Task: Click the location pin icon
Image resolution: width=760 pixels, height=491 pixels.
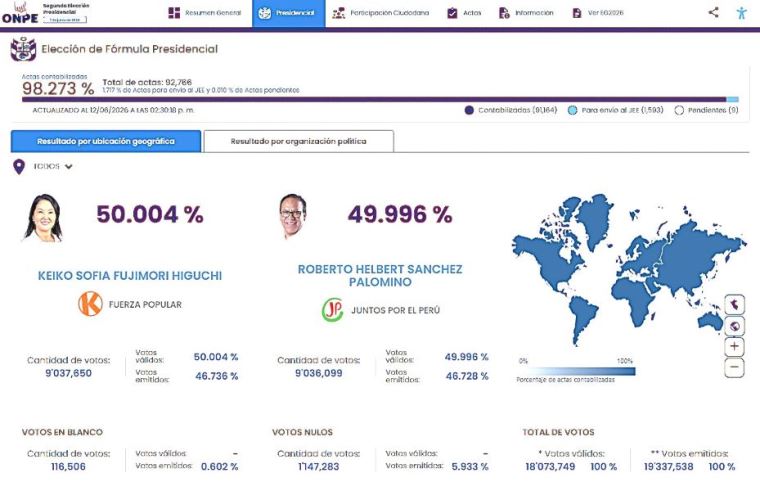Action: [18, 167]
